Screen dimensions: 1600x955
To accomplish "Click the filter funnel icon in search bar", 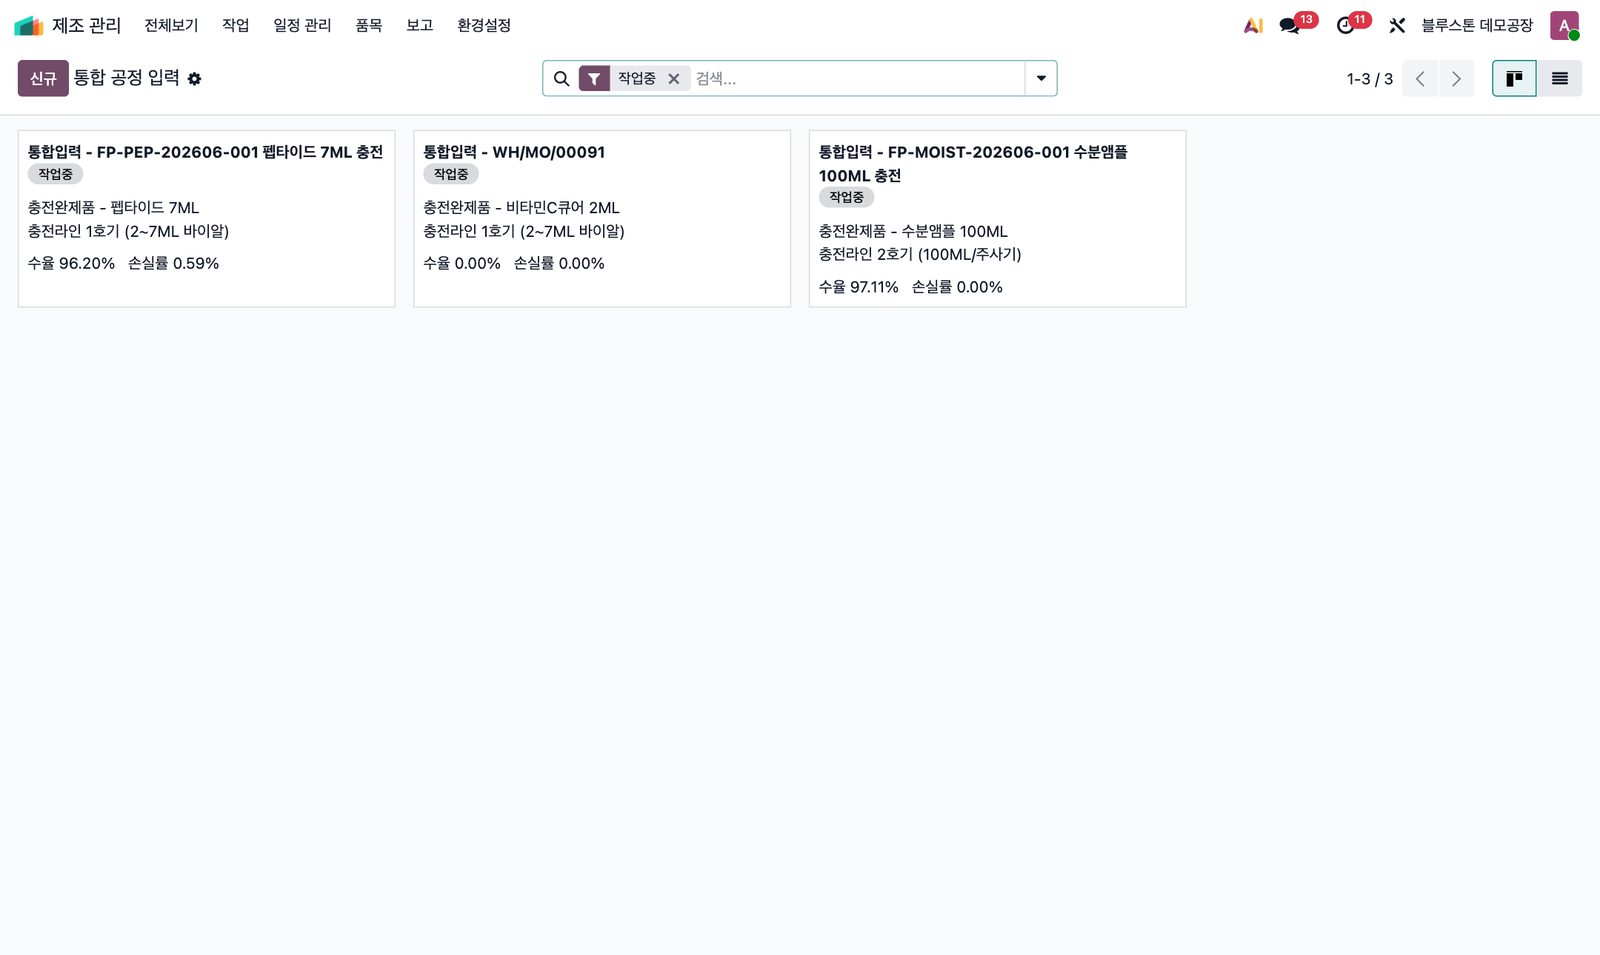I will click(594, 79).
